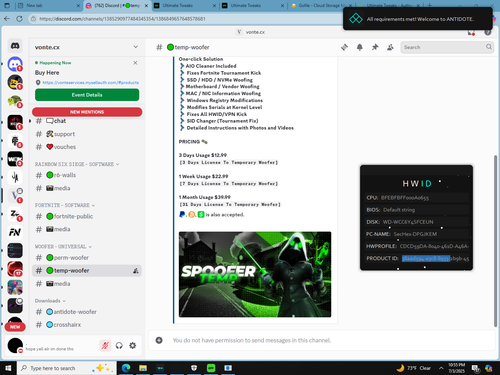Open notification settings bell icon
Viewport: 500px width, 375px height.
360,47
